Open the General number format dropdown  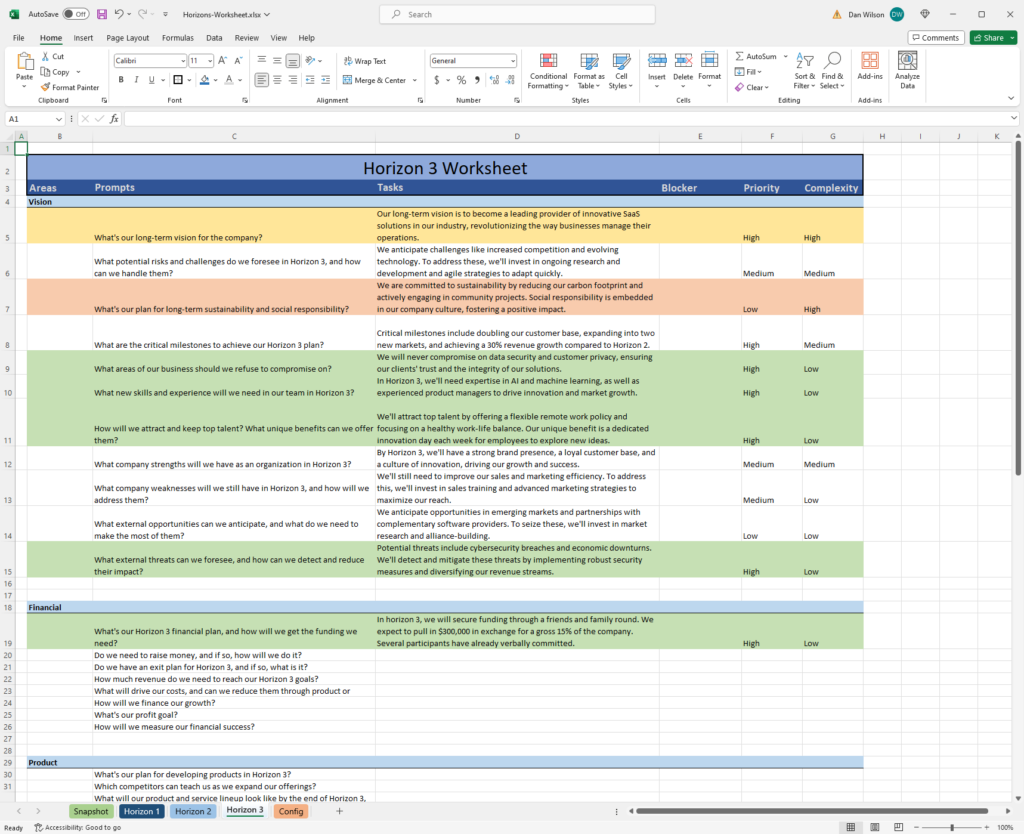tap(512, 60)
